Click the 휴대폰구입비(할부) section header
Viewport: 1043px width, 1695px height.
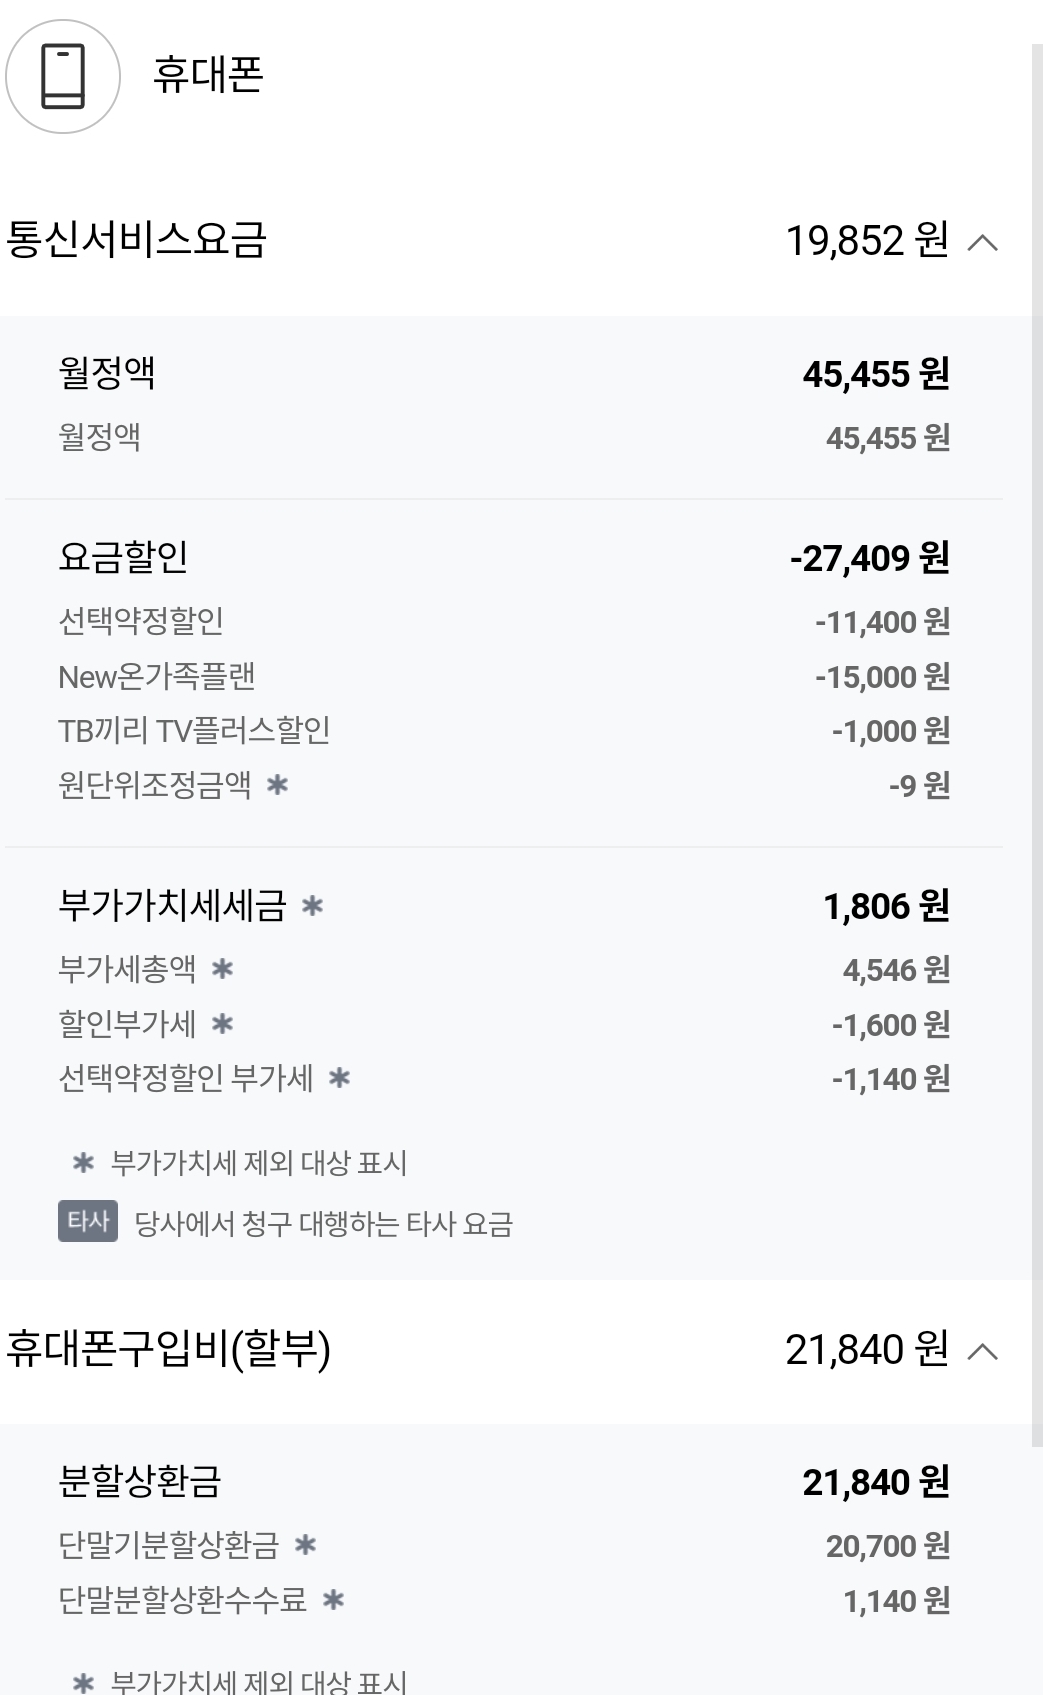pyautogui.click(x=168, y=1350)
